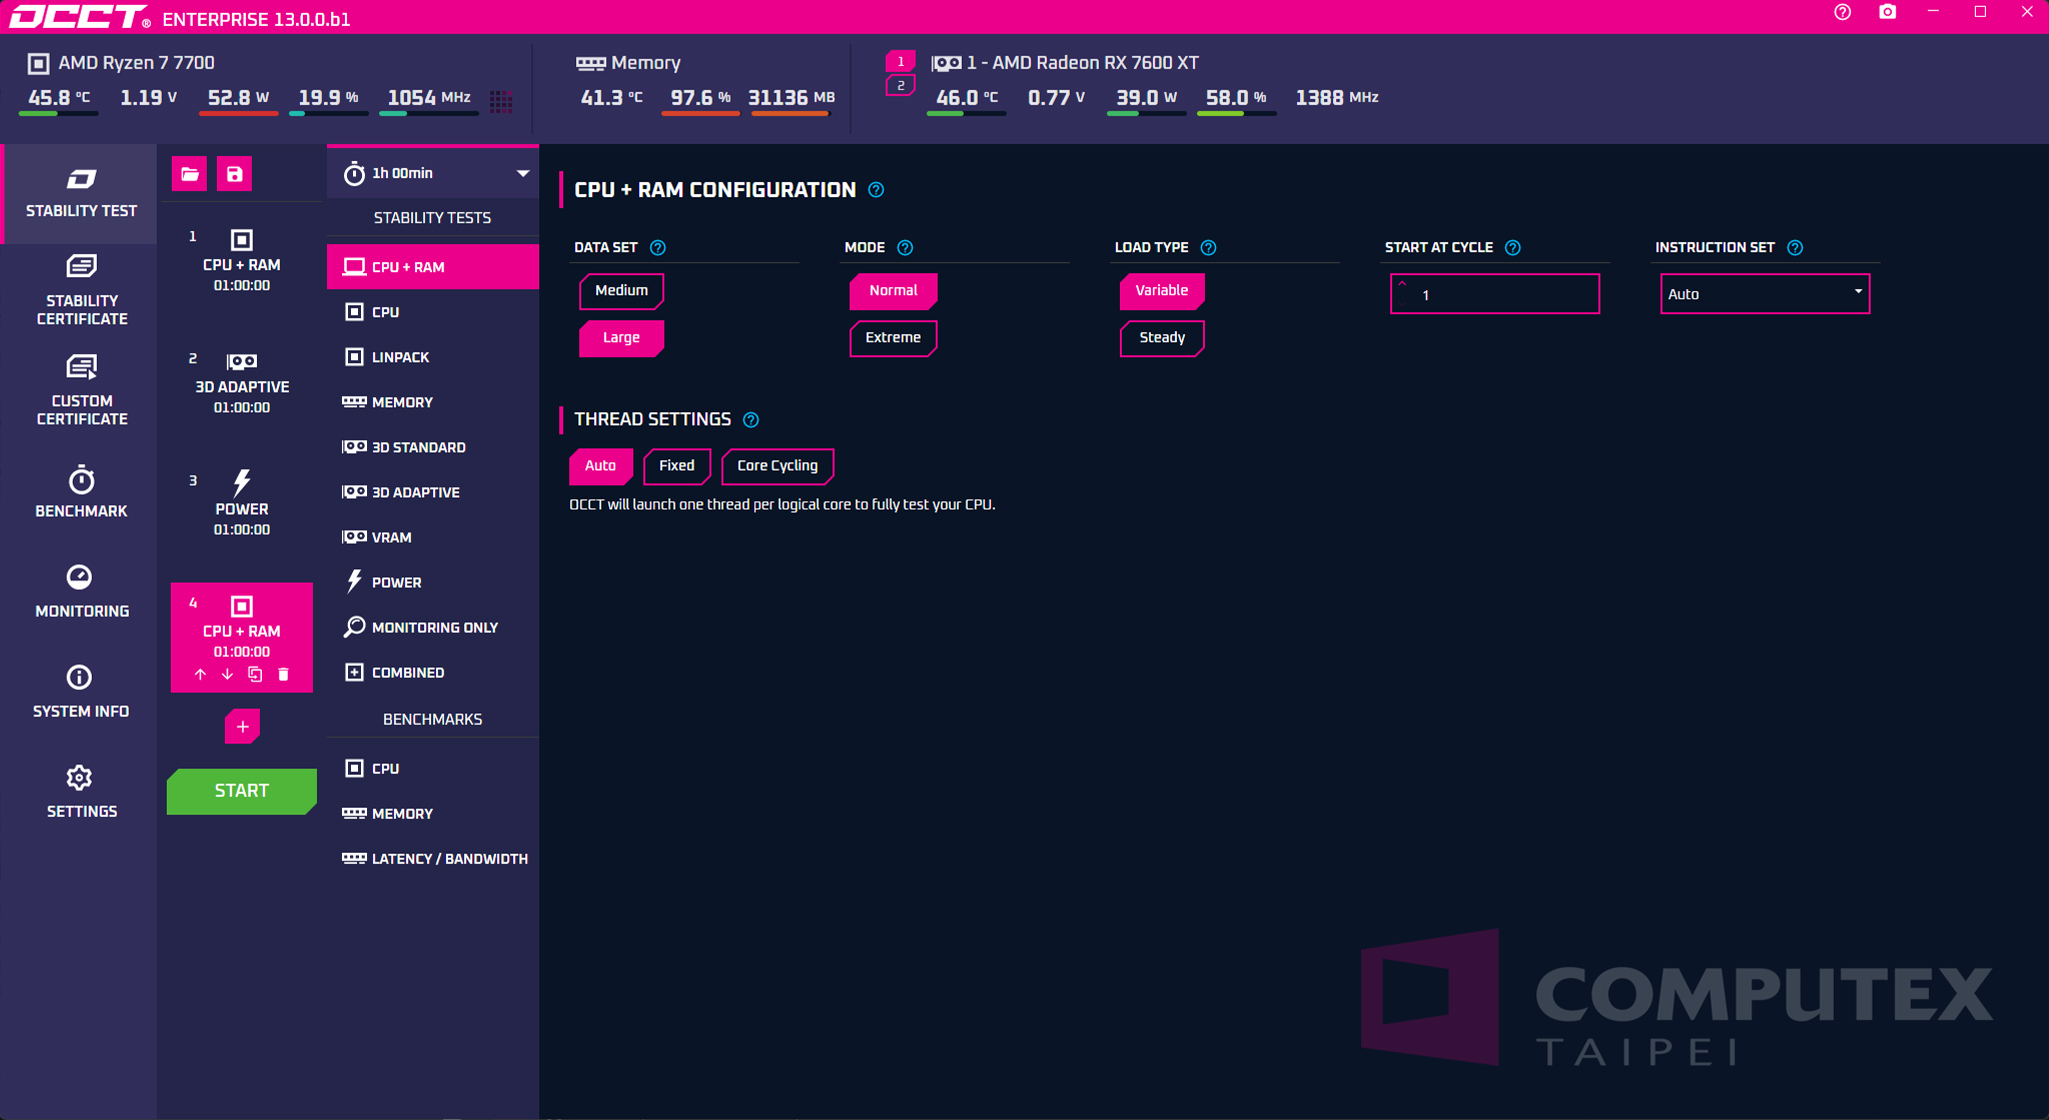
Task: Set thread settings to Auto
Action: pos(600,466)
